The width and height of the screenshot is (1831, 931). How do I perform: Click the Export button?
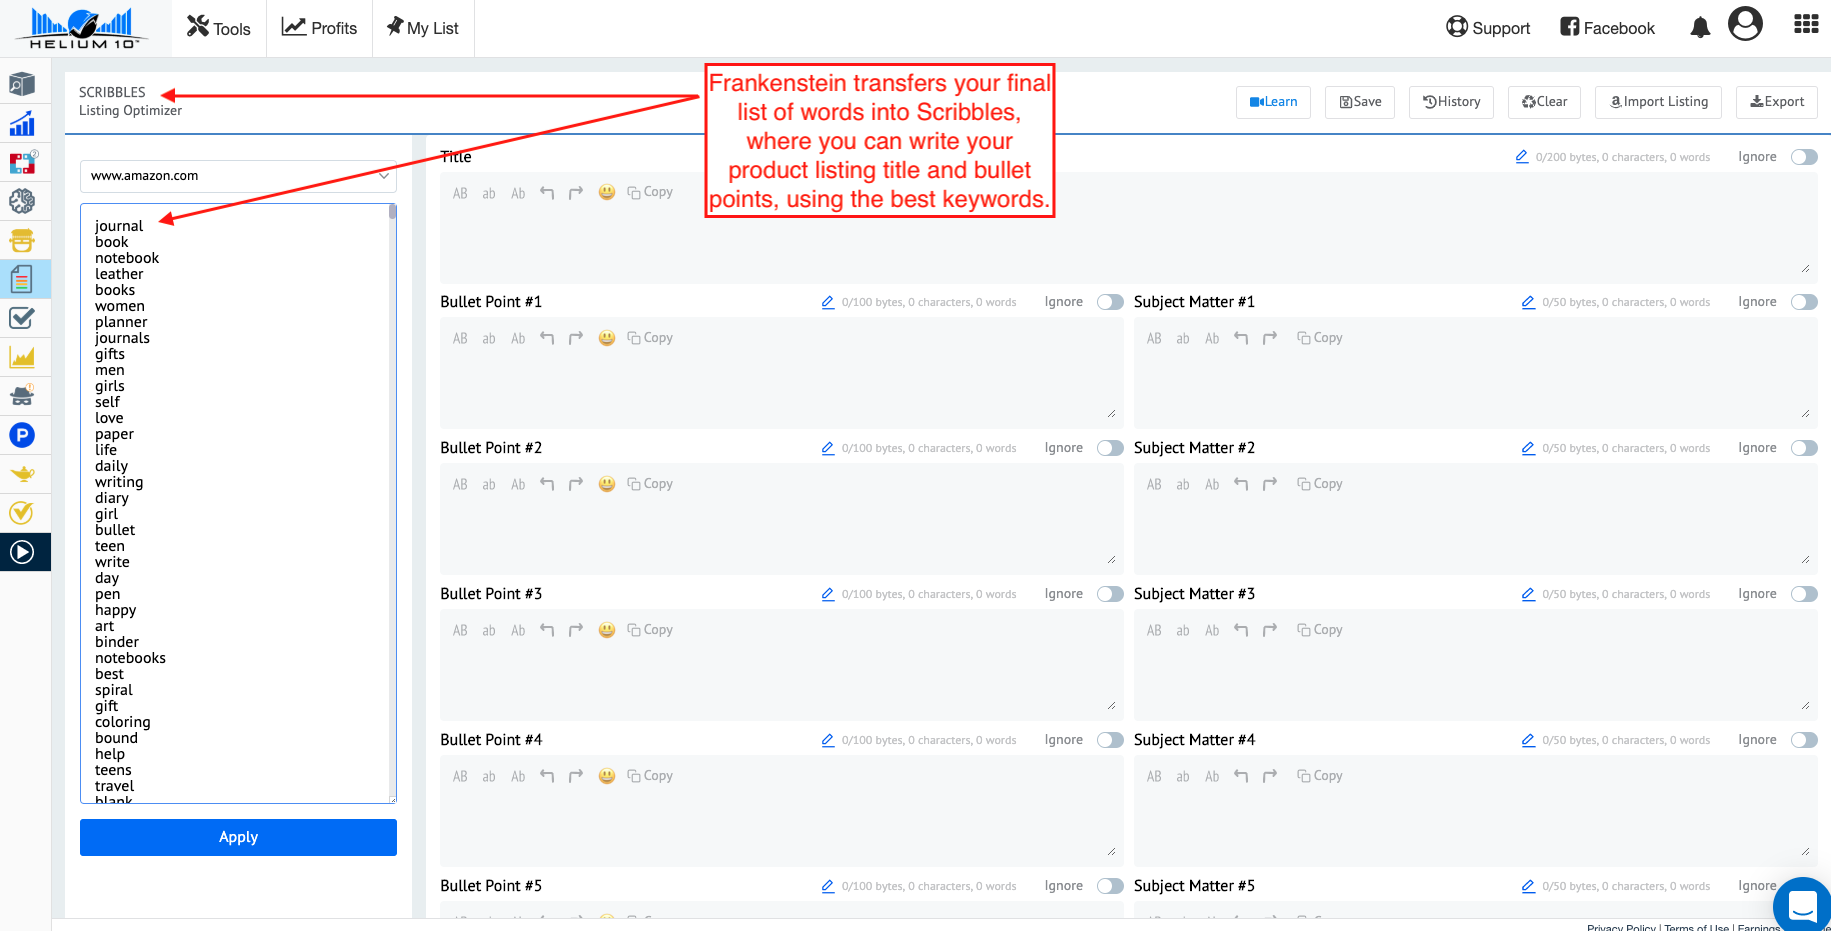click(x=1777, y=102)
